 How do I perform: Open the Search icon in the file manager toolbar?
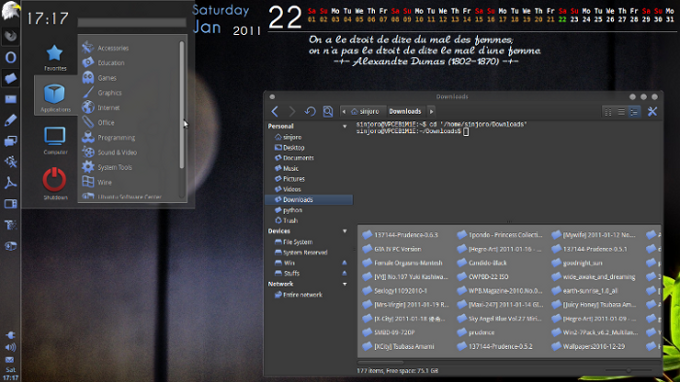(x=328, y=111)
